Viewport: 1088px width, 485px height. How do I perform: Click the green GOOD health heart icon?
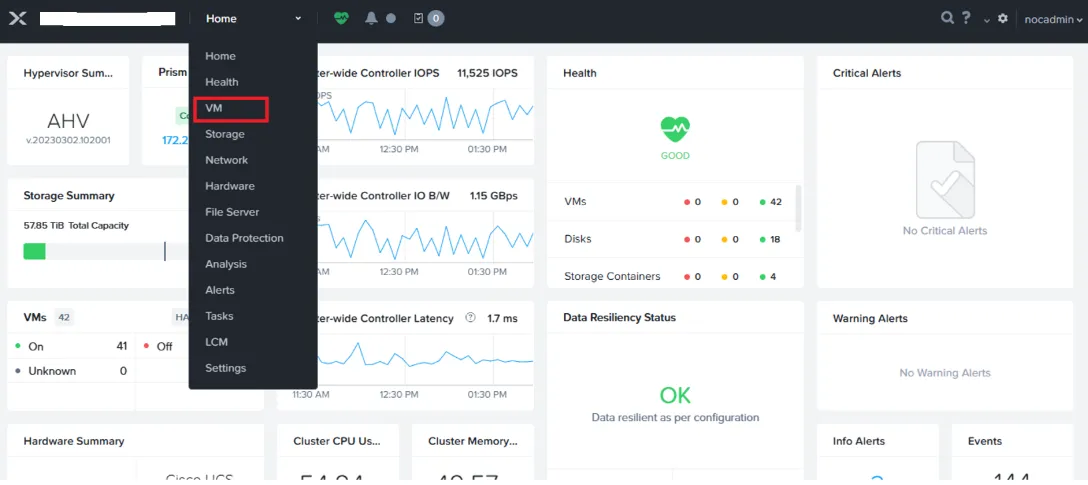coord(675,129)
